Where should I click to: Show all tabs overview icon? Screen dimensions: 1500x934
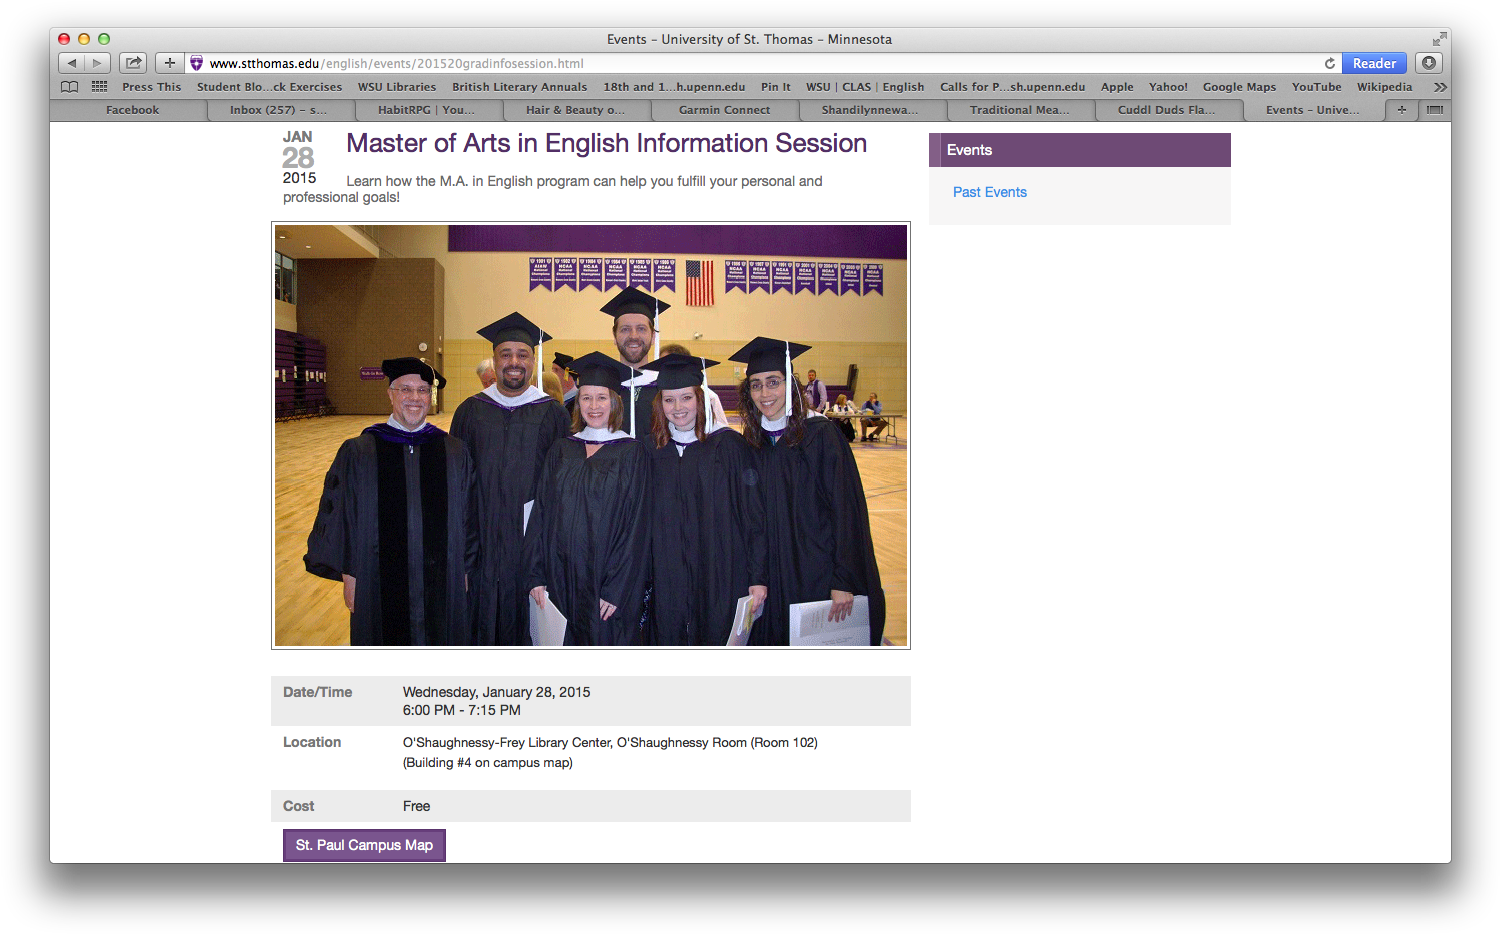(1434, 110)
